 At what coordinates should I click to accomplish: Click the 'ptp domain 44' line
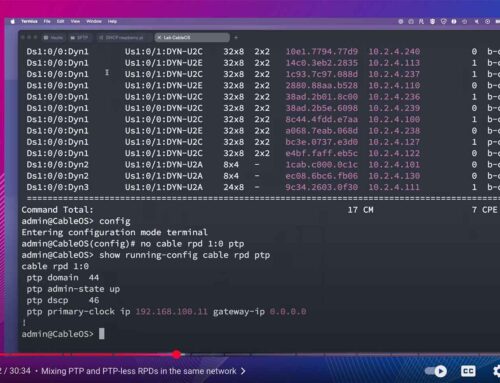[63, 278]
